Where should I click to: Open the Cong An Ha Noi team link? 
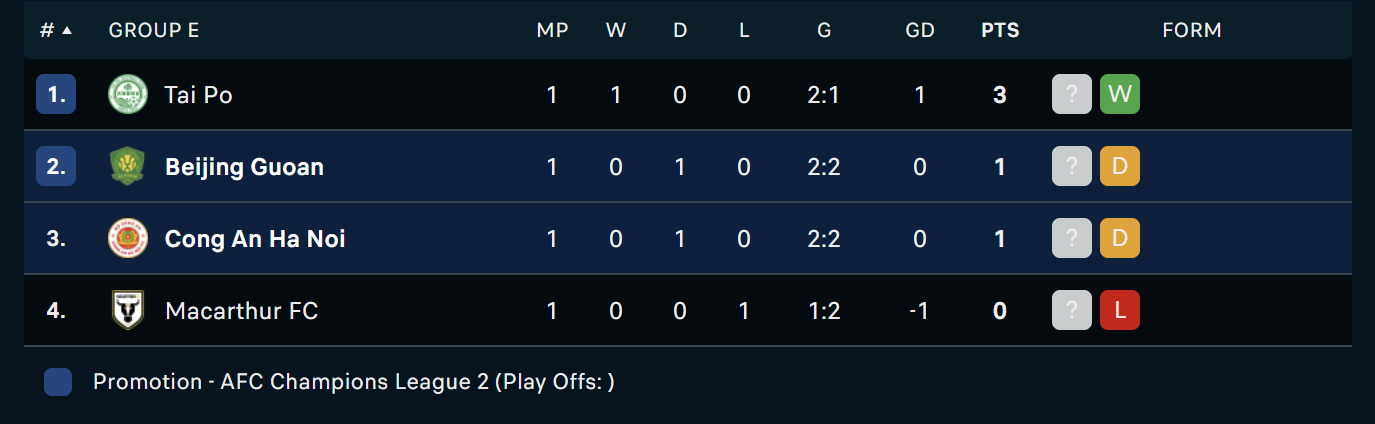255,239
